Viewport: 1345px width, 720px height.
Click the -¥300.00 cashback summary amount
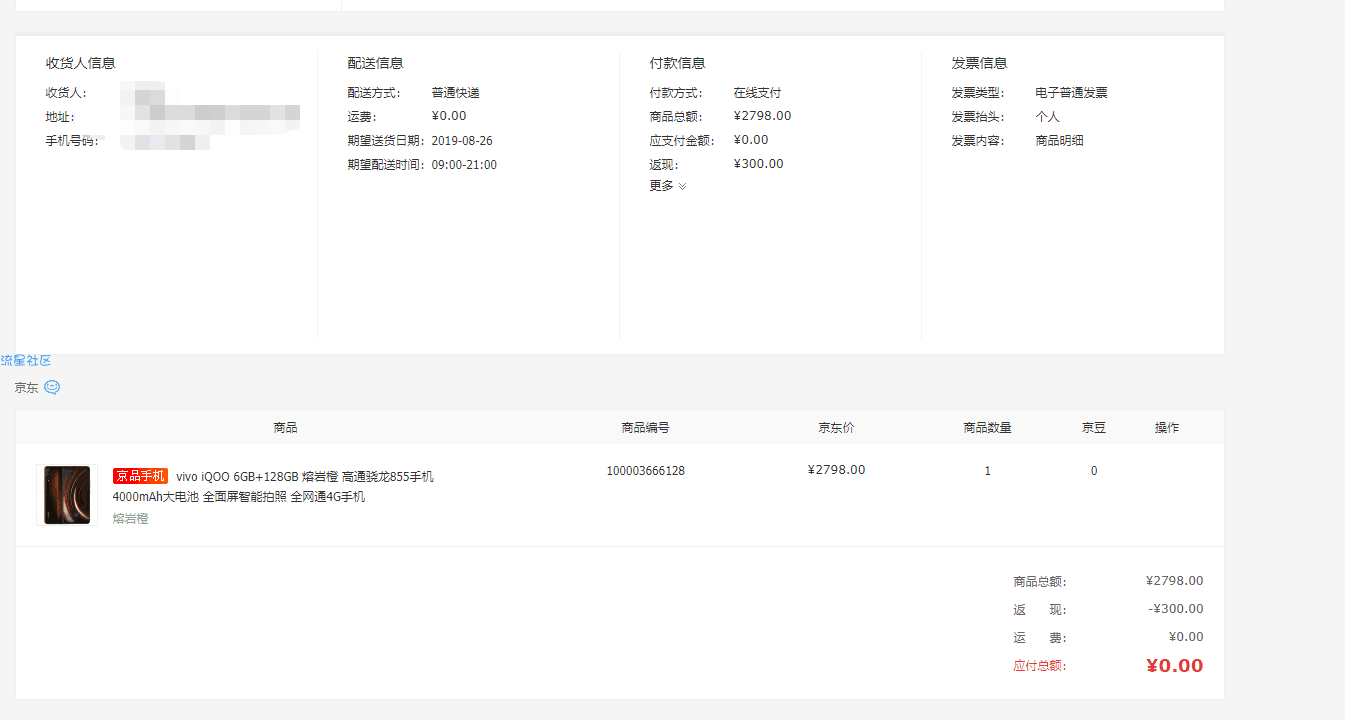coord(1176,609)
